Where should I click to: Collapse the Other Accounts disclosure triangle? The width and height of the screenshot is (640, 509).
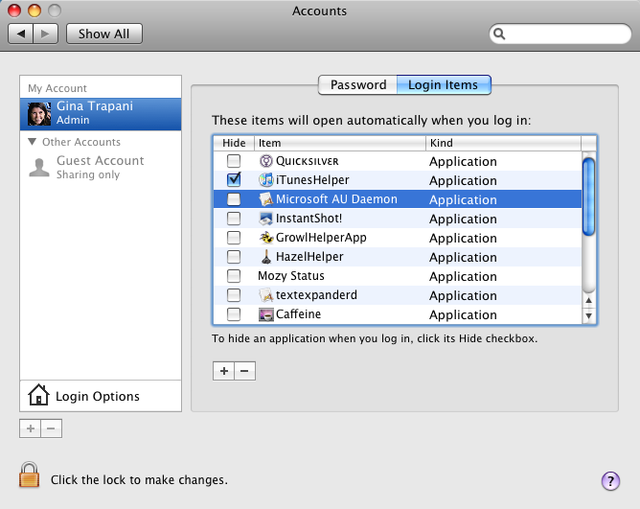(33, 142)
